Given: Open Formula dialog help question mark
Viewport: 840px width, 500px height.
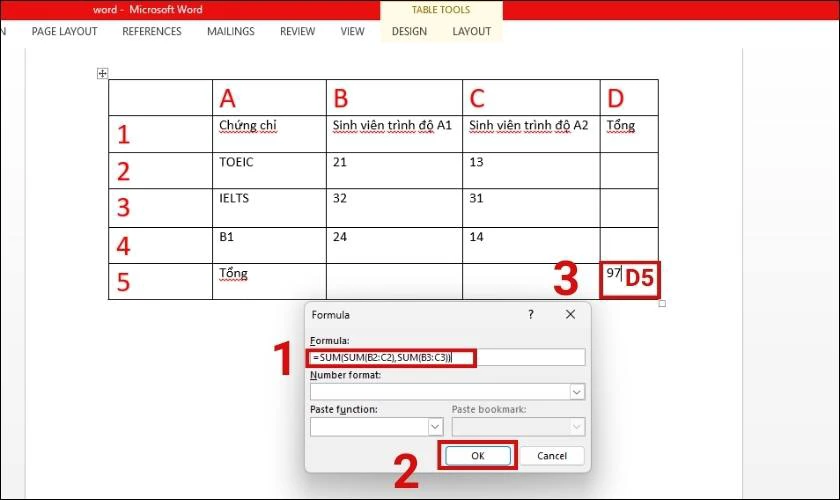Looking at the screenshot, I should click(530, 315).
